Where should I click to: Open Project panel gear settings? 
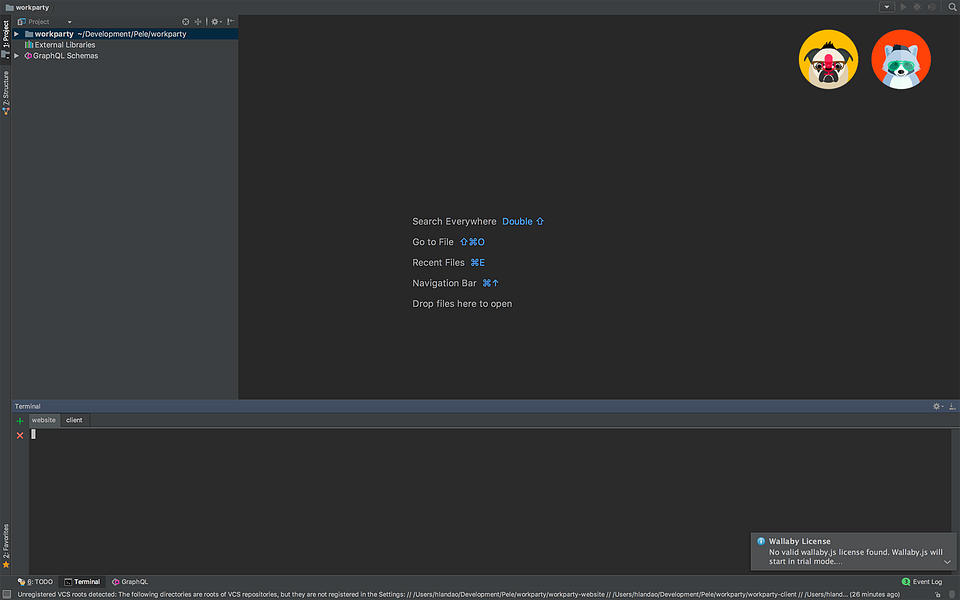(x=216, y=21)
